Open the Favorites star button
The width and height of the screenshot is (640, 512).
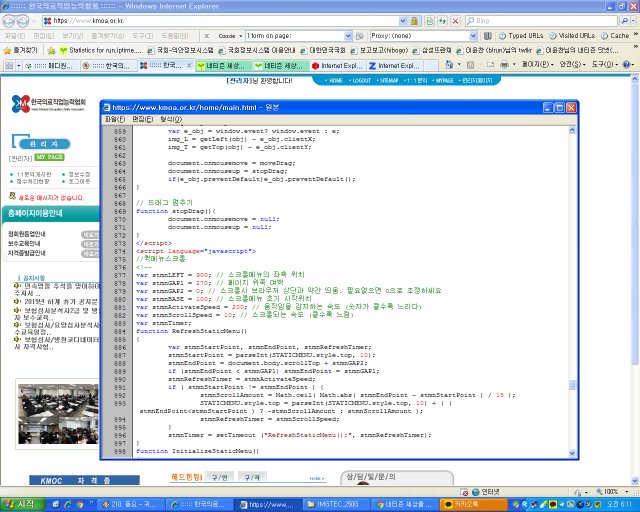(x=20, y=50)
